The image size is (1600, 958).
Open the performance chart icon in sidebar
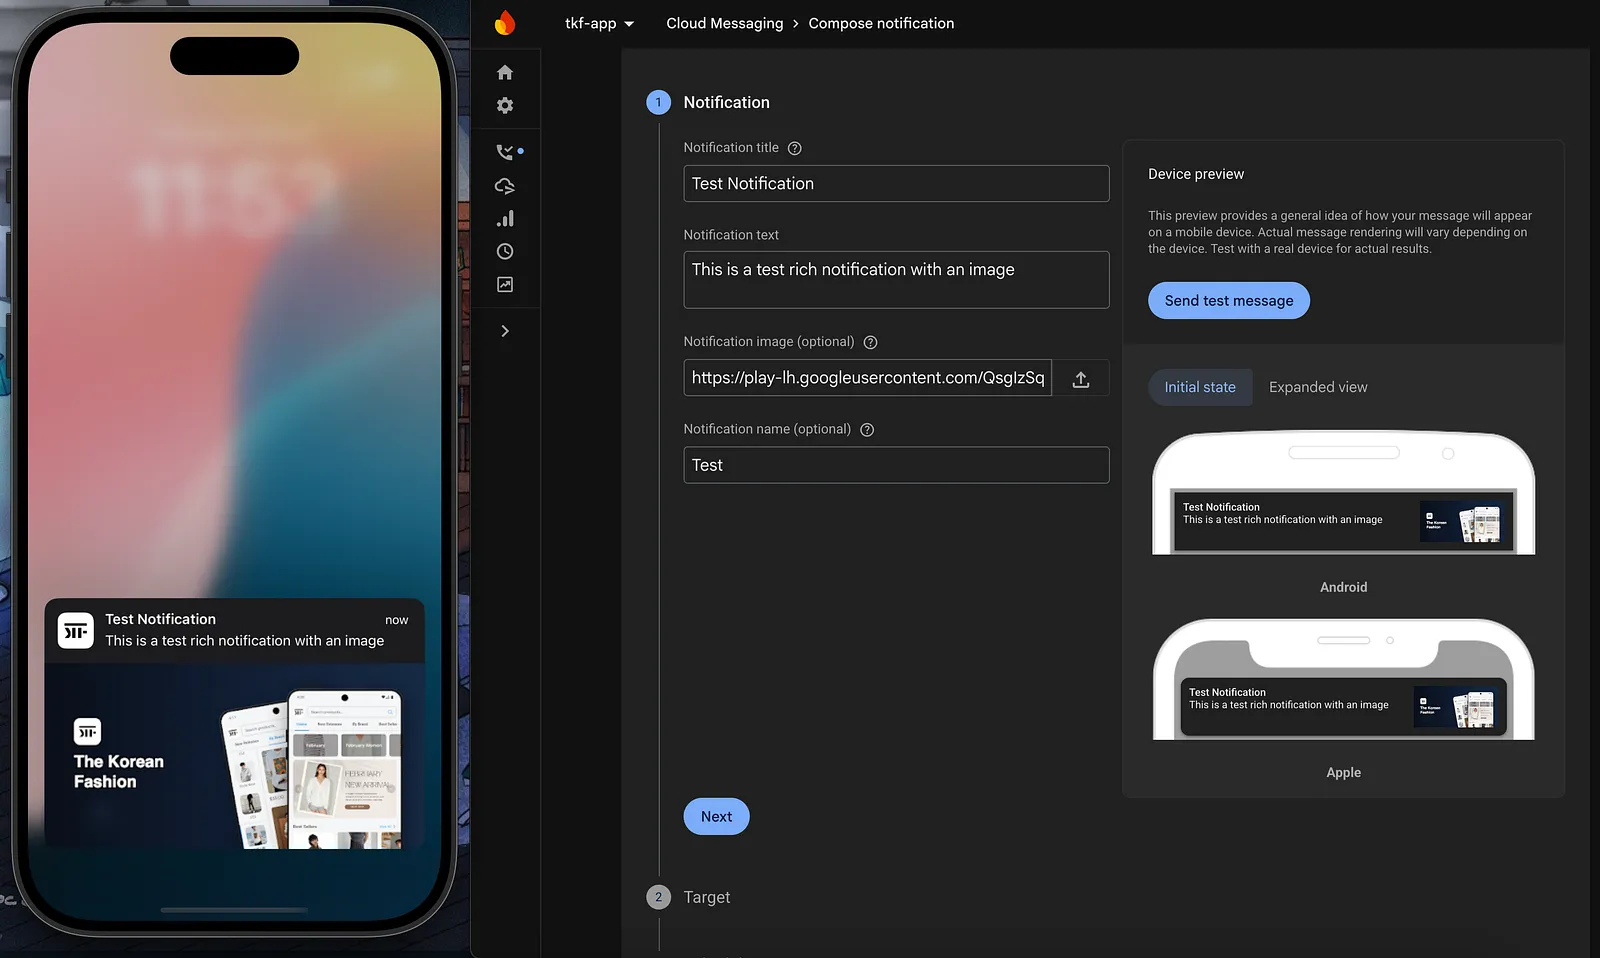(505, 284)
